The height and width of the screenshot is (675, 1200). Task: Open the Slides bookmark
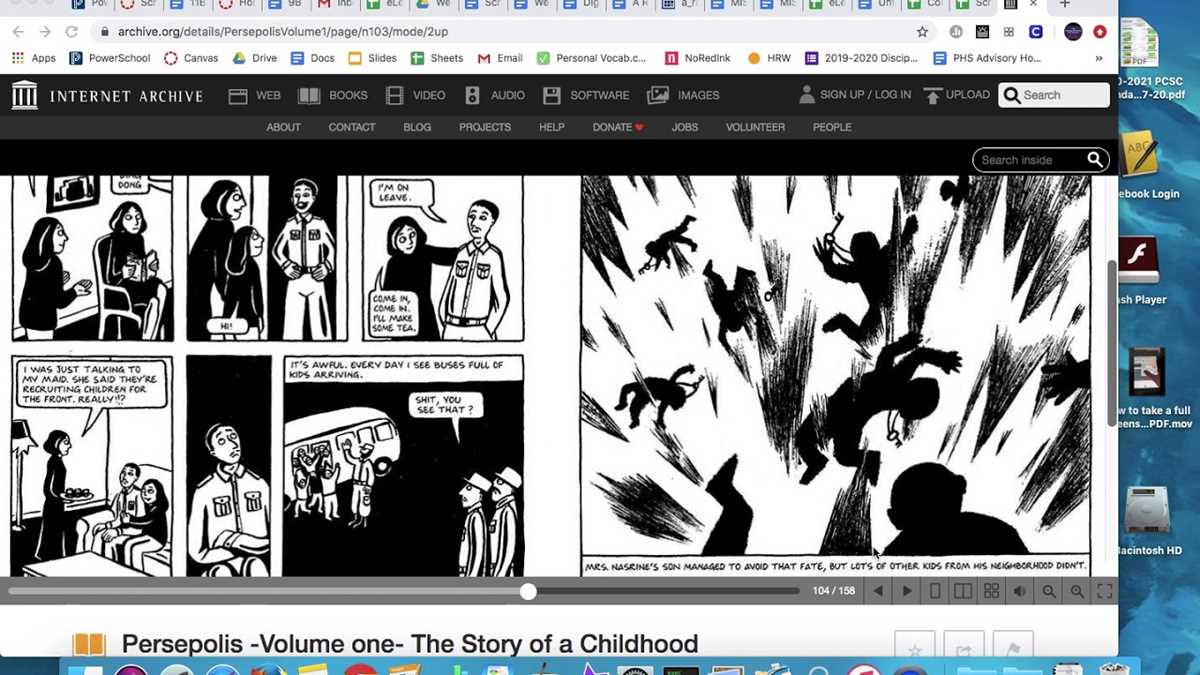point(372,58)
